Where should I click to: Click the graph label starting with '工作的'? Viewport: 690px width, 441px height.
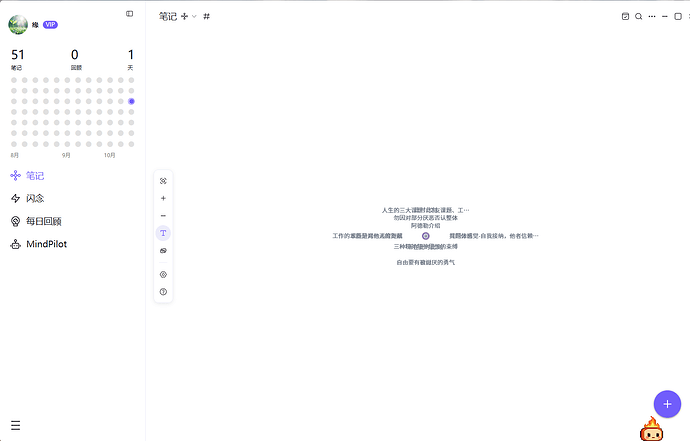click(x=367, y=236)
